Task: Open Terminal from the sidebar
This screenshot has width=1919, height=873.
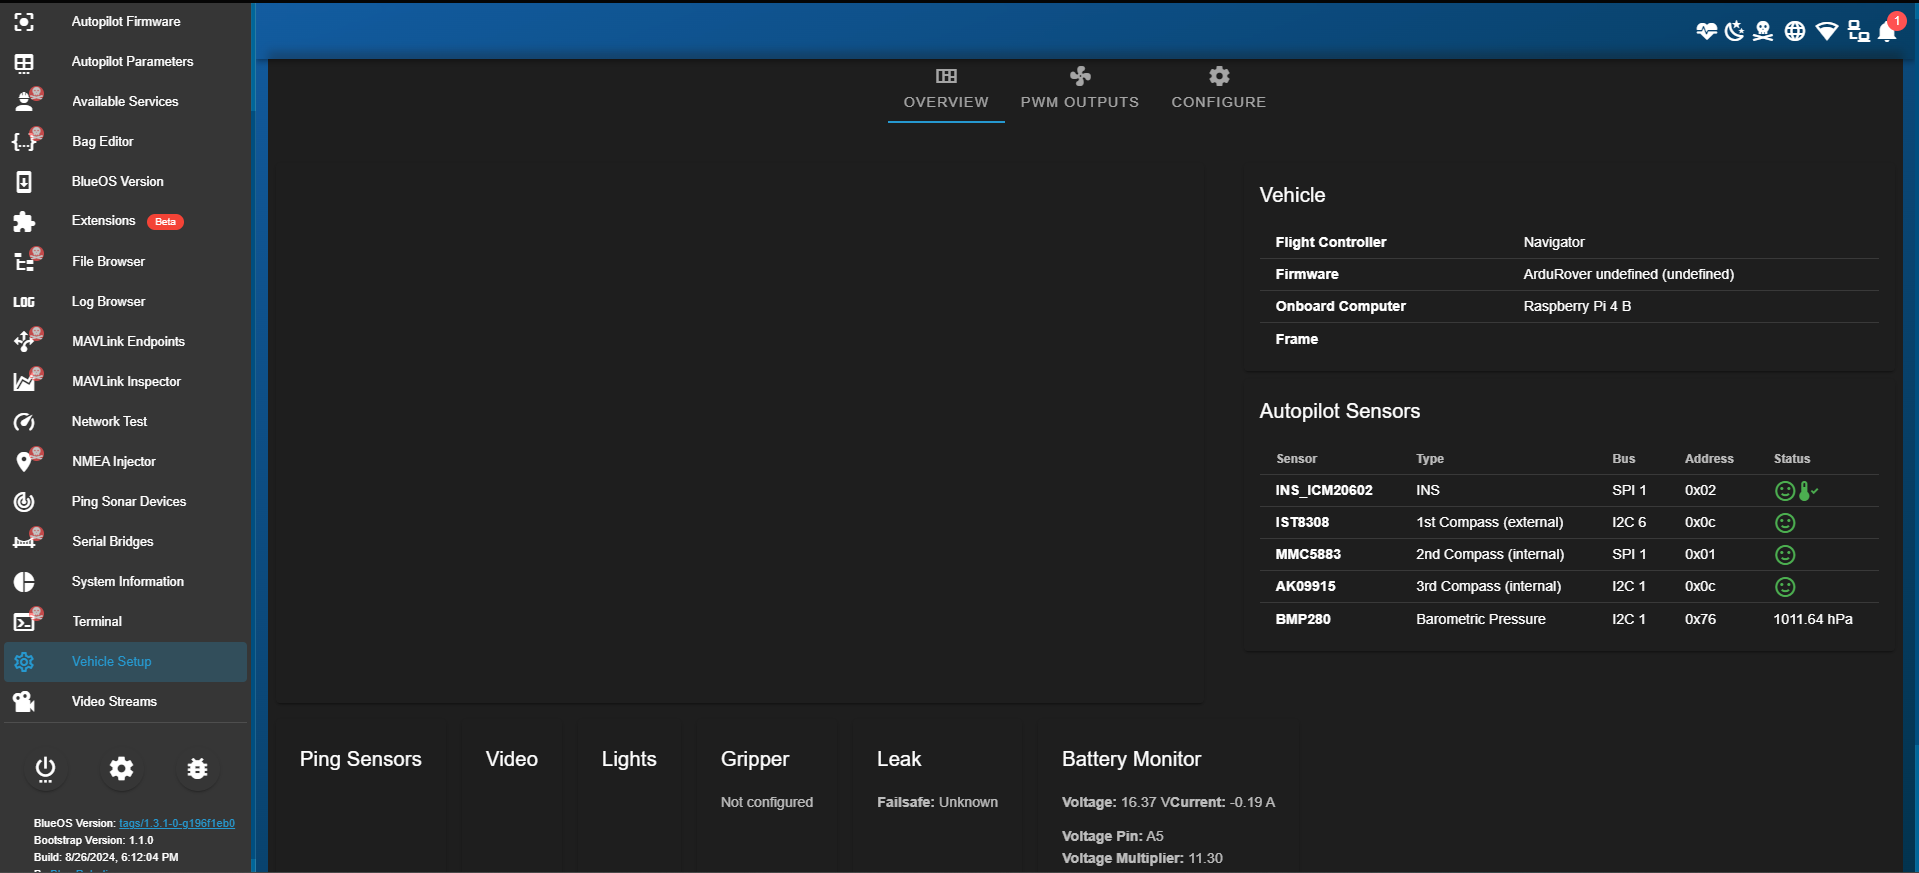Action: (x=125, y=622)
